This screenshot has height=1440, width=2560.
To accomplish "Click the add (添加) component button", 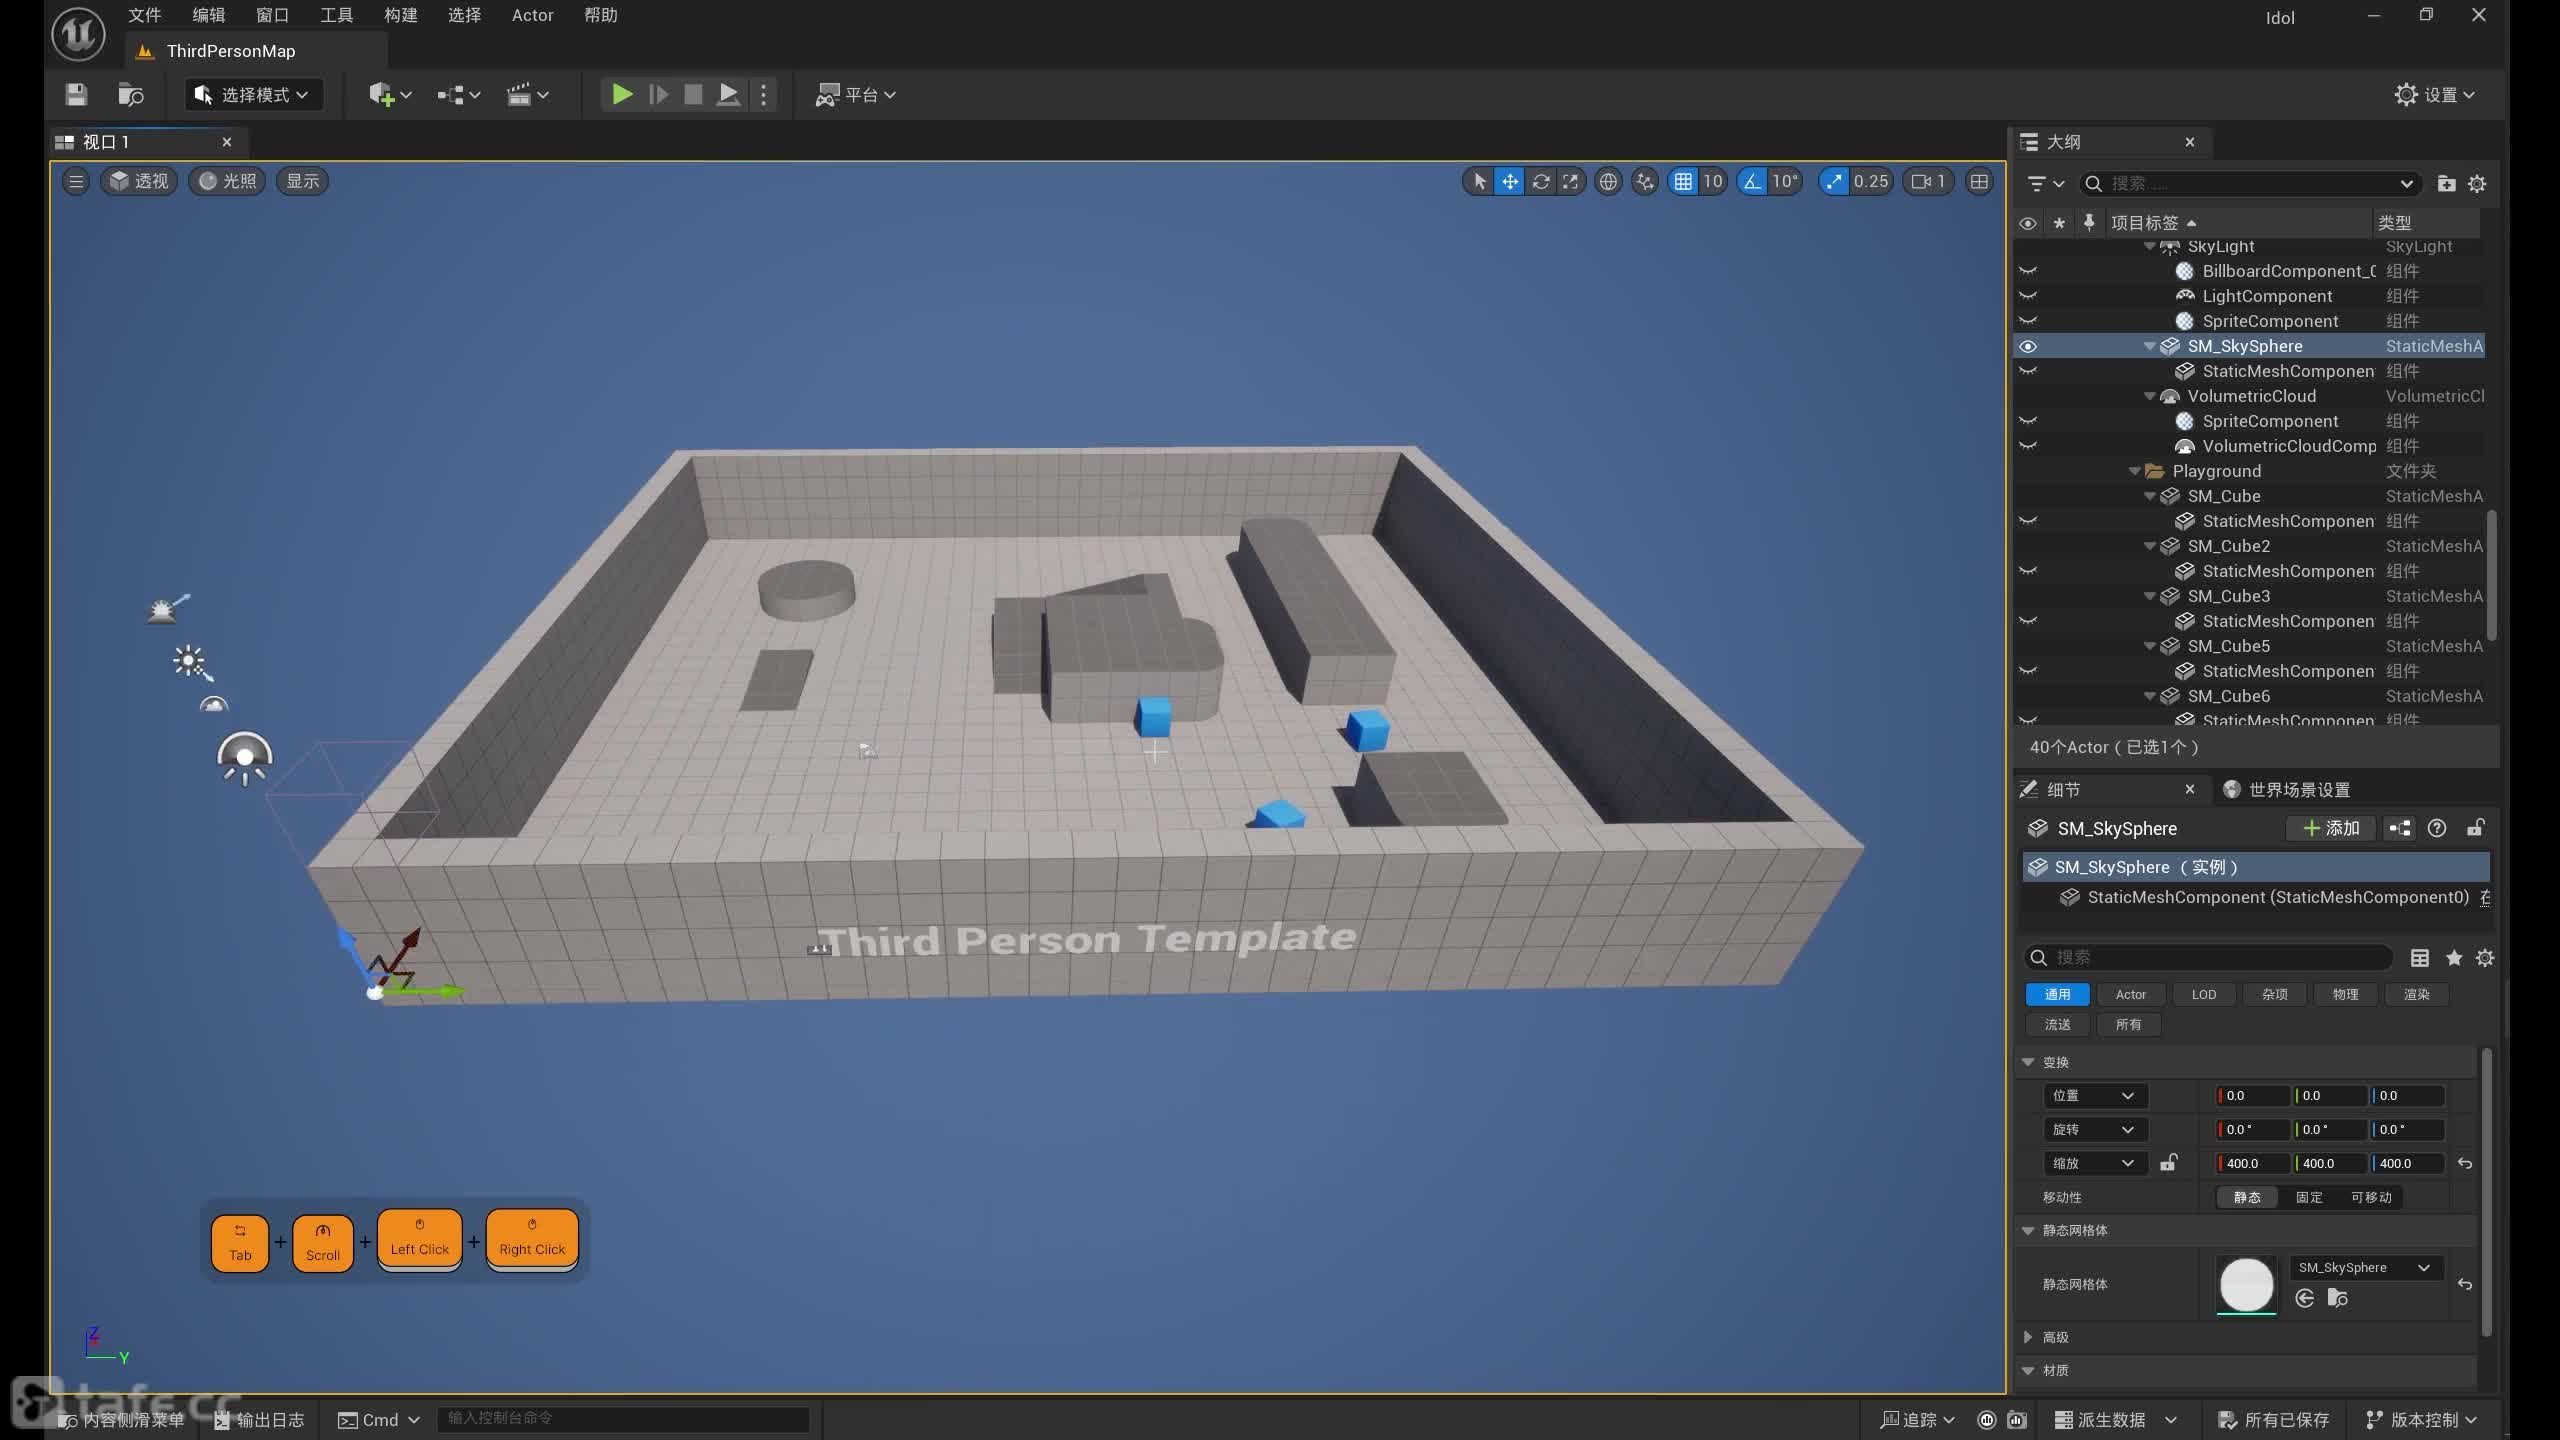I will click(x=2331, y=828).
